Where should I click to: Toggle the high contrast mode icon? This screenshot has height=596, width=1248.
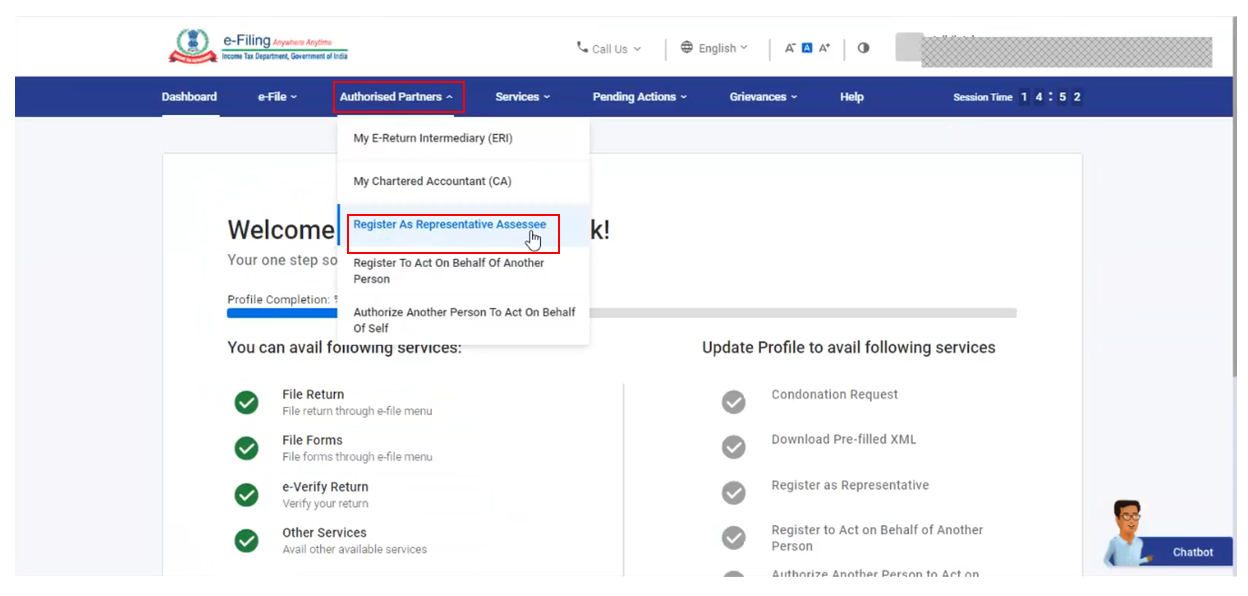(863, 48)
